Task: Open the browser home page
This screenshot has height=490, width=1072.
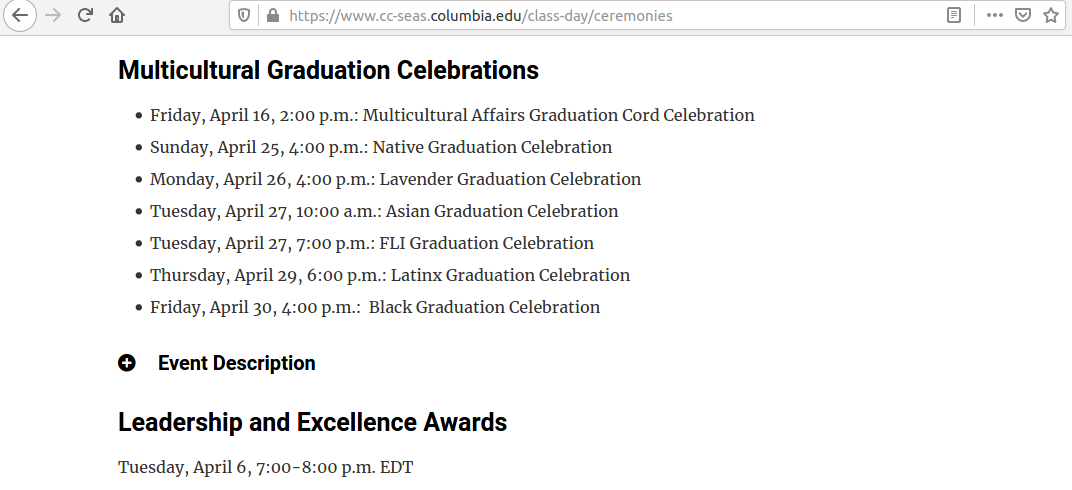Action: [x=117, y=15]
